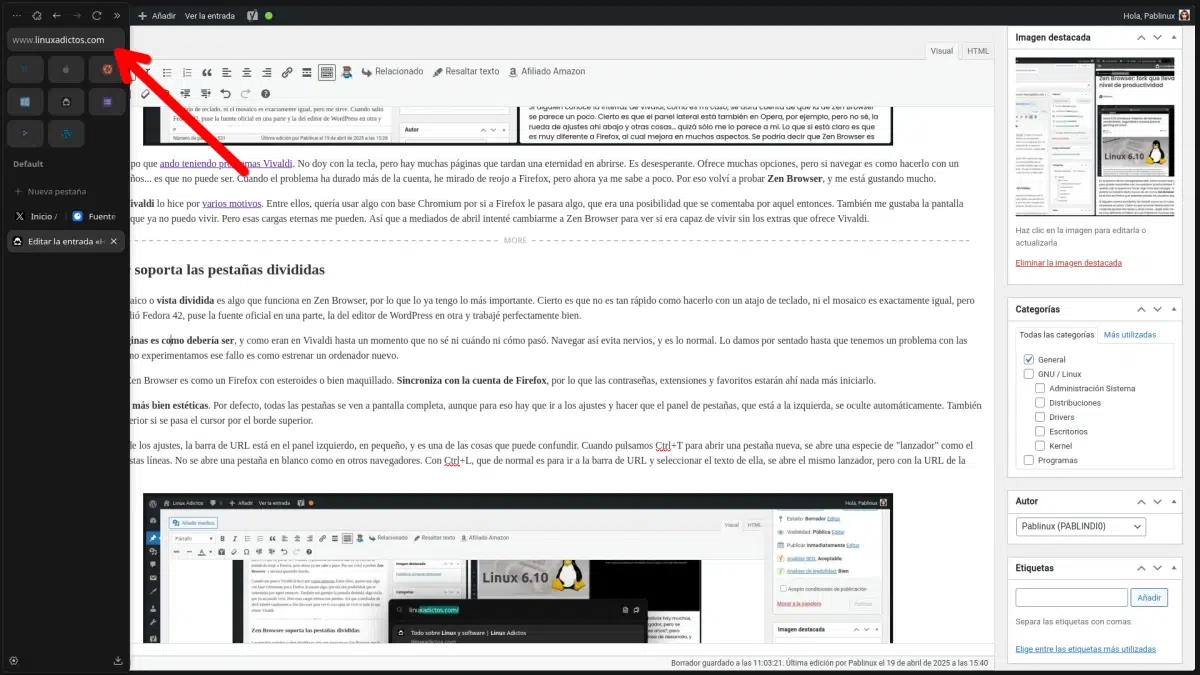
Task: Click Añadir in the admin bar
Action: pyautogui.click(x=157, y=16)
